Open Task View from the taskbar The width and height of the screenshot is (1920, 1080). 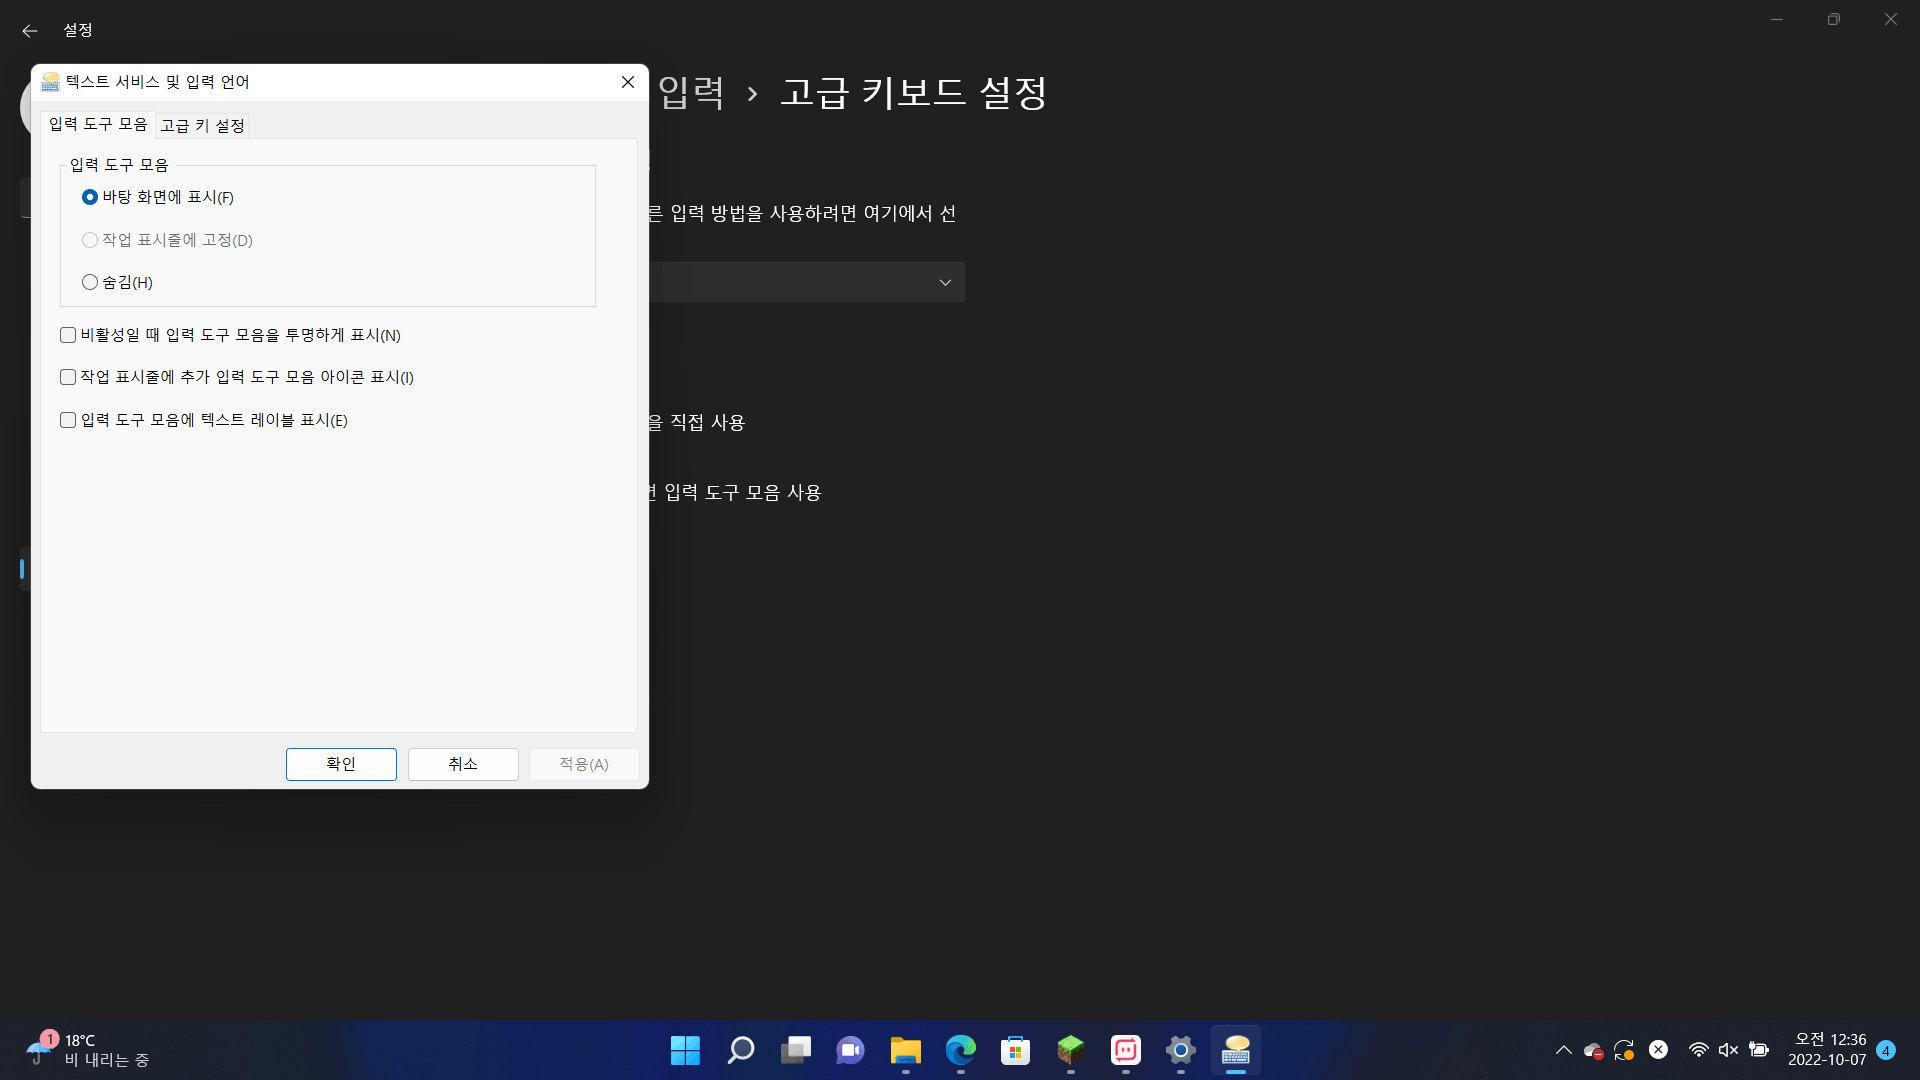pyautogui.click(x=796, y=1050)
